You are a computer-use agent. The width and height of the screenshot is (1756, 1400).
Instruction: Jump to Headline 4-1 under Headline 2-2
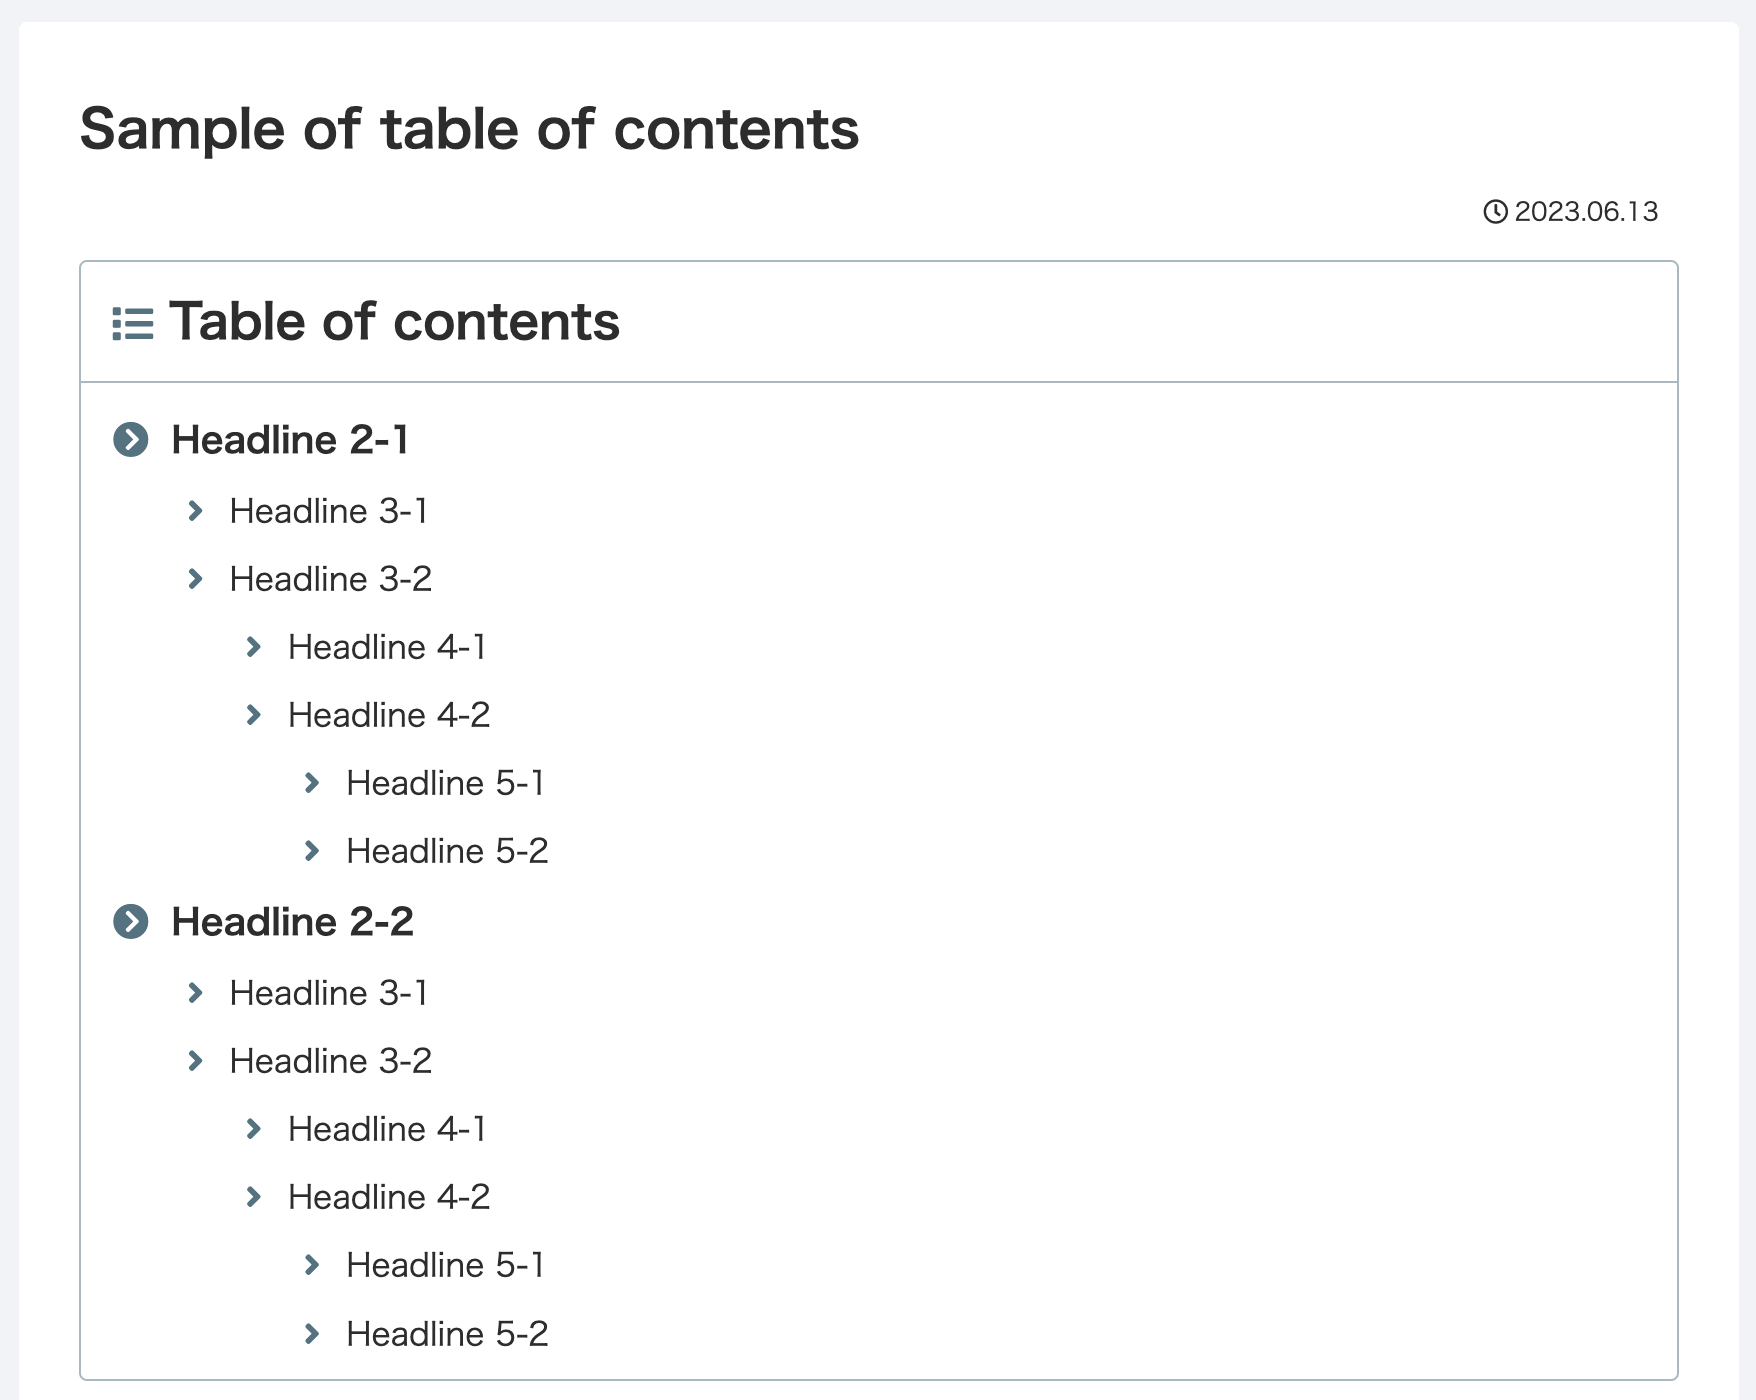click(387, 1129)
